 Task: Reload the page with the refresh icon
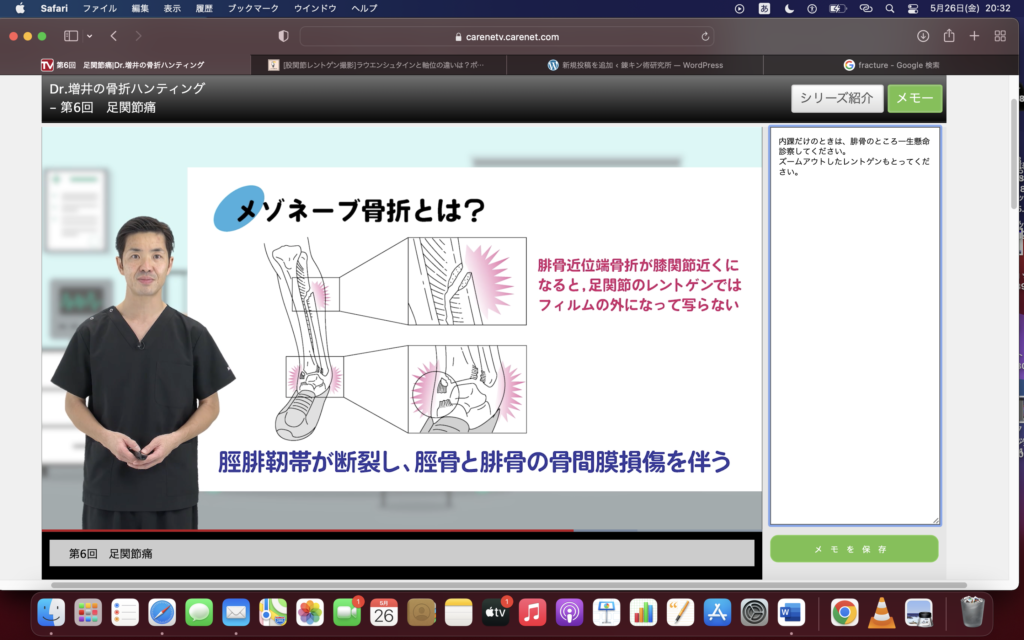click(x=706, y=36)
